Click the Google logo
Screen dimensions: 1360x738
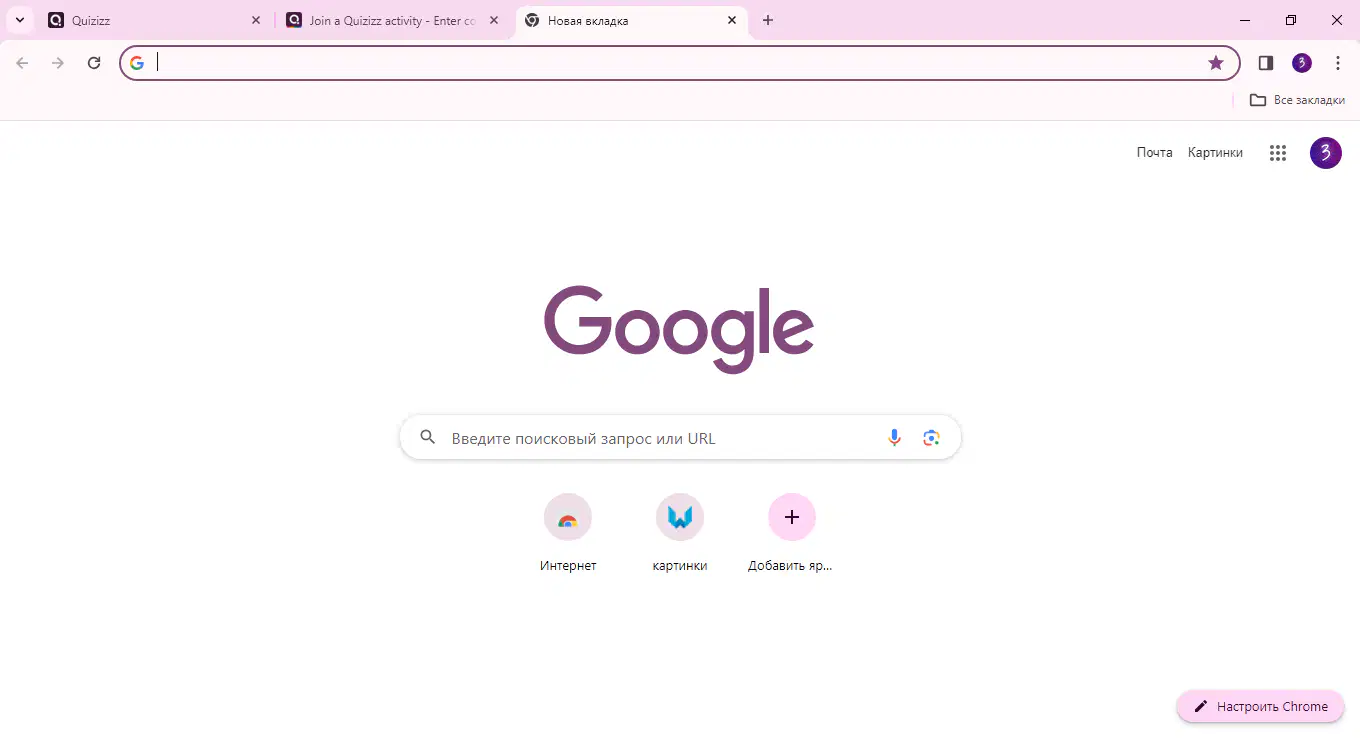[679, 329]
